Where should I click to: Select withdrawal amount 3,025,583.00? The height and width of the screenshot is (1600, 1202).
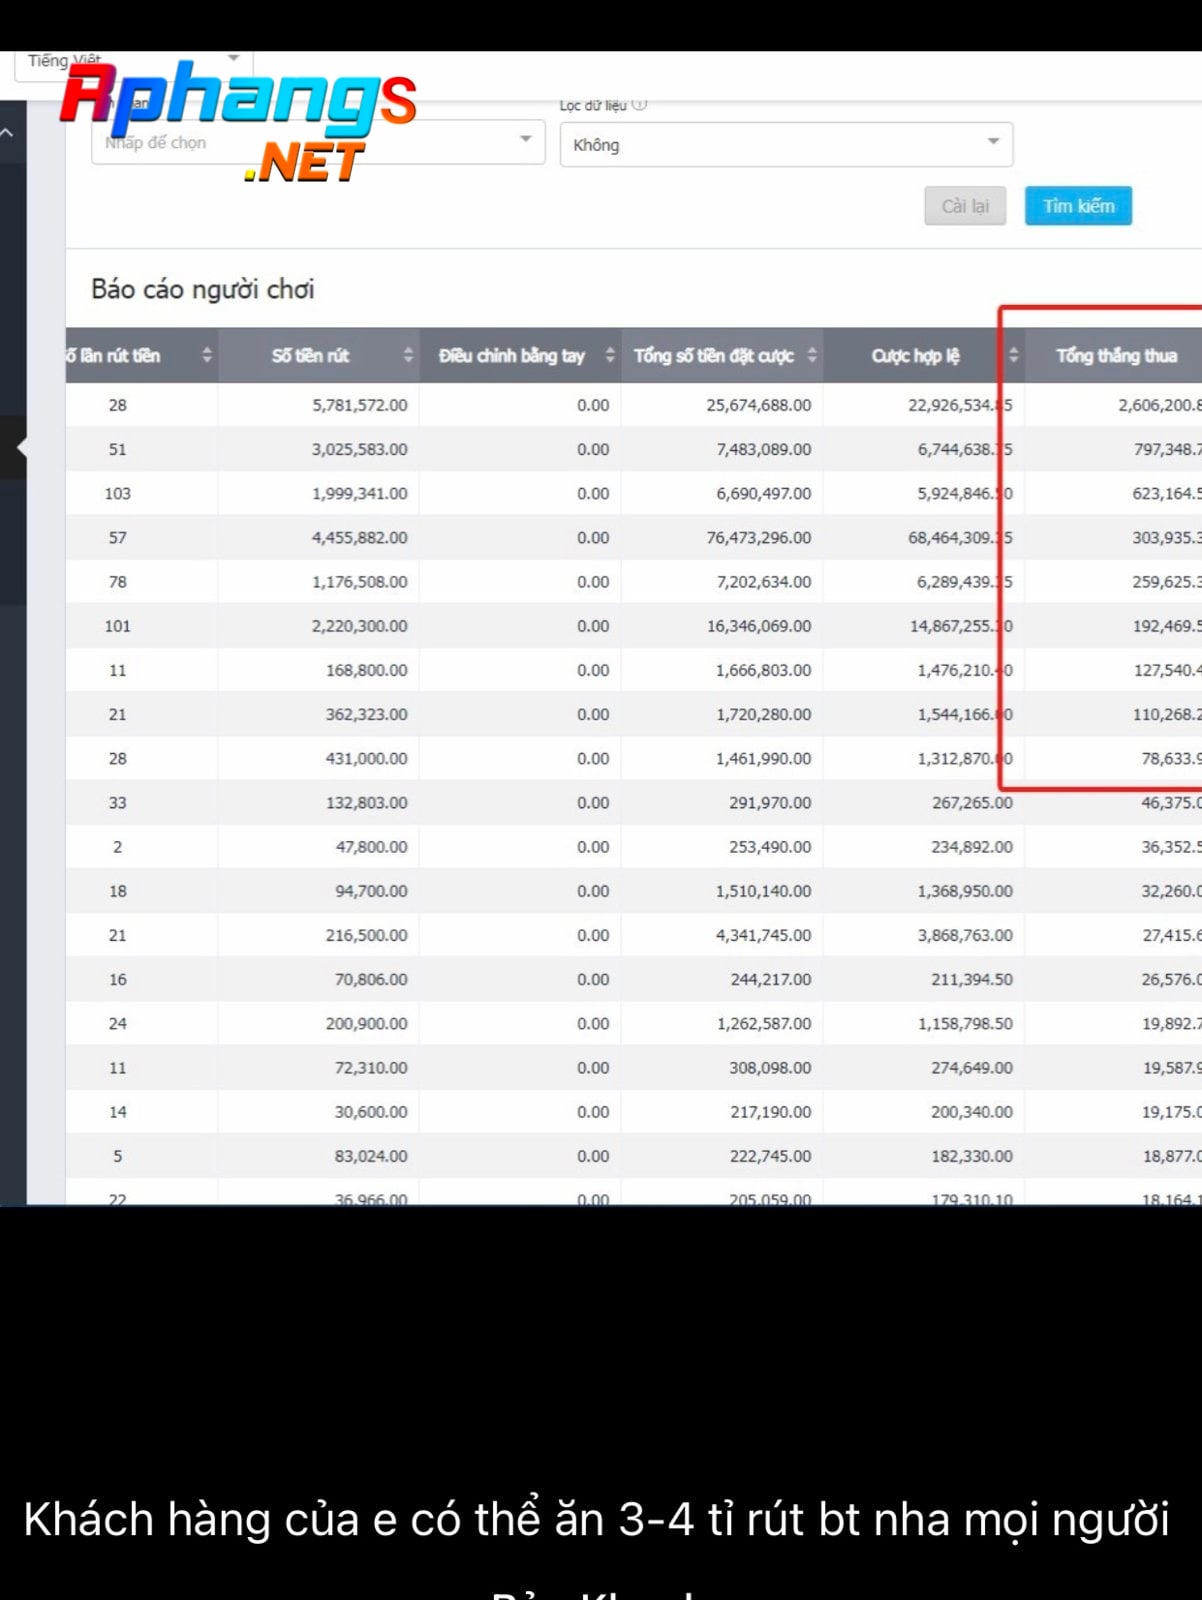[359, 449]
